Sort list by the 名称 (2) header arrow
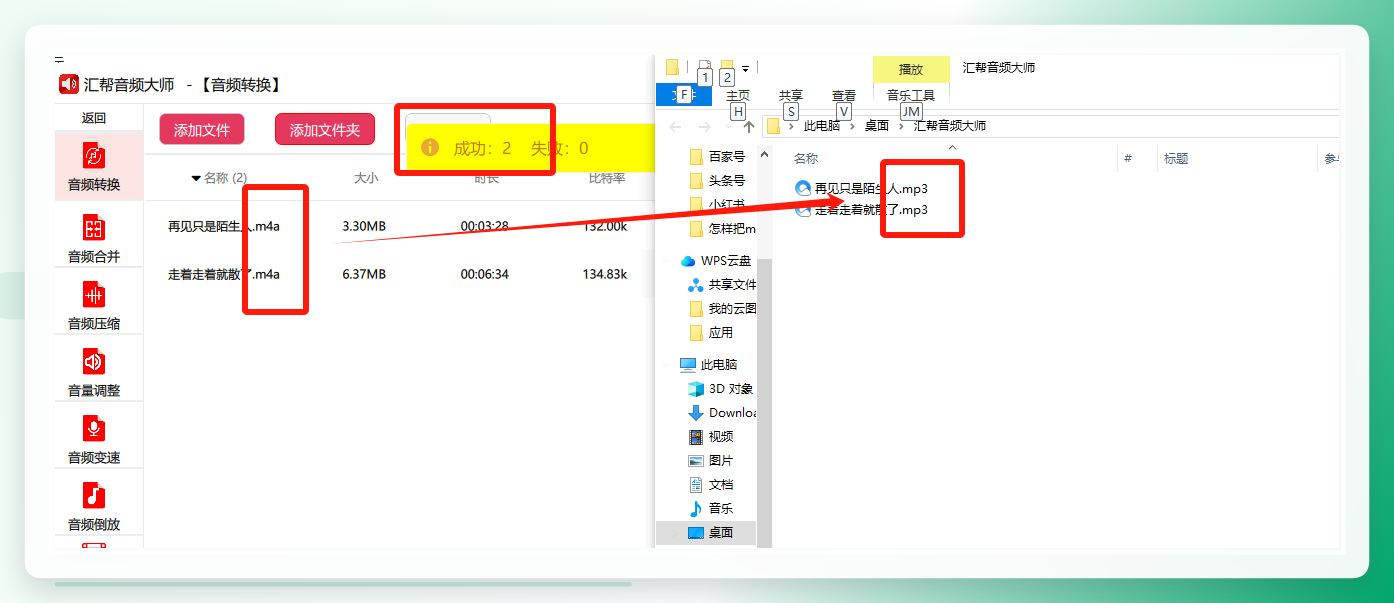Screen dimensions: 1394x603 click(196, 178)
